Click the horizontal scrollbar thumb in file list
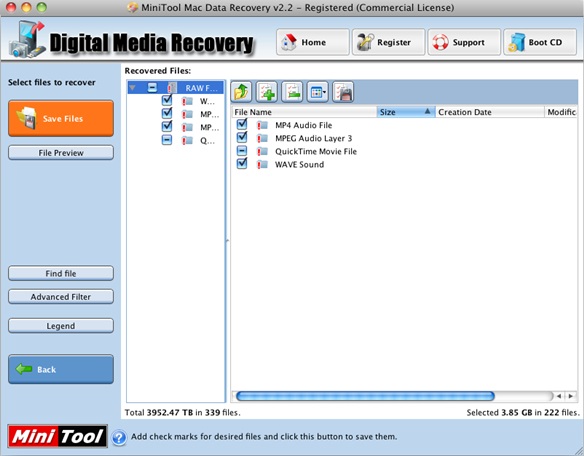The width and height of the screenshot is (584, 456). 365,396
